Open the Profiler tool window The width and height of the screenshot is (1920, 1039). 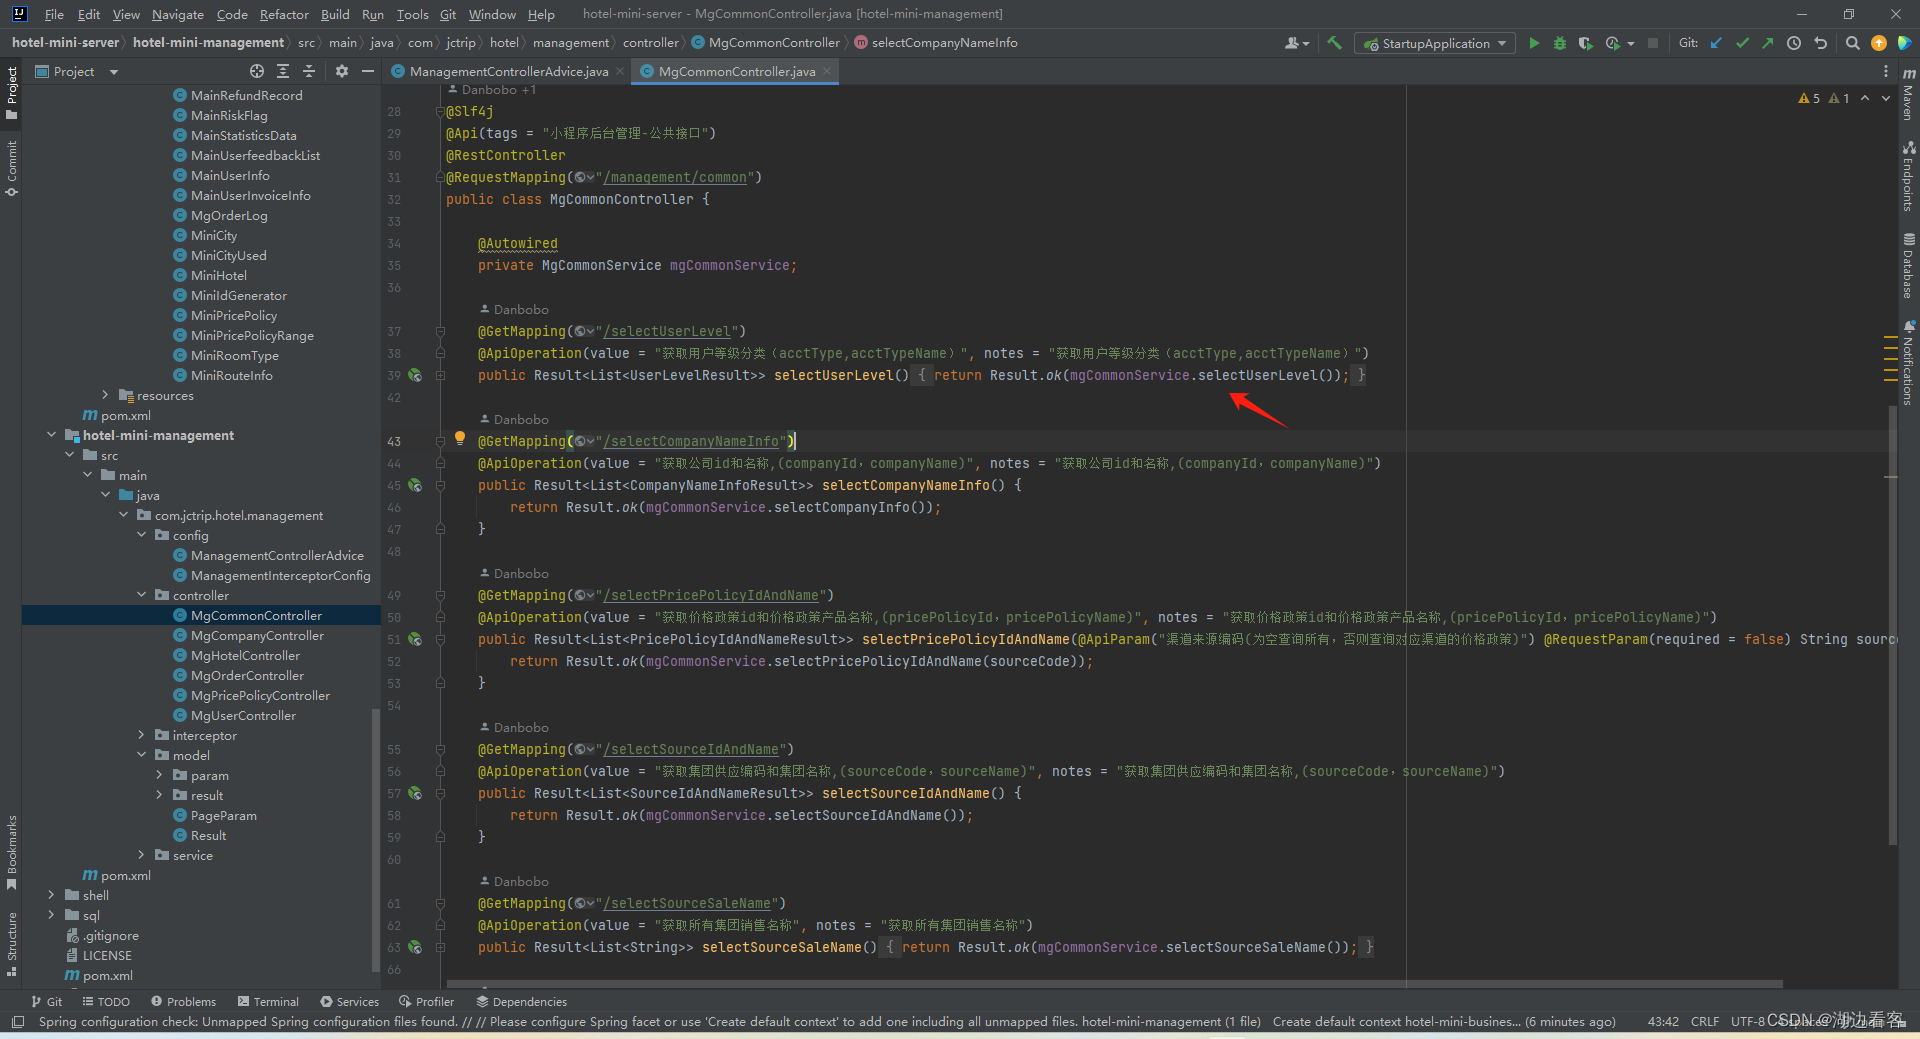426,1002
